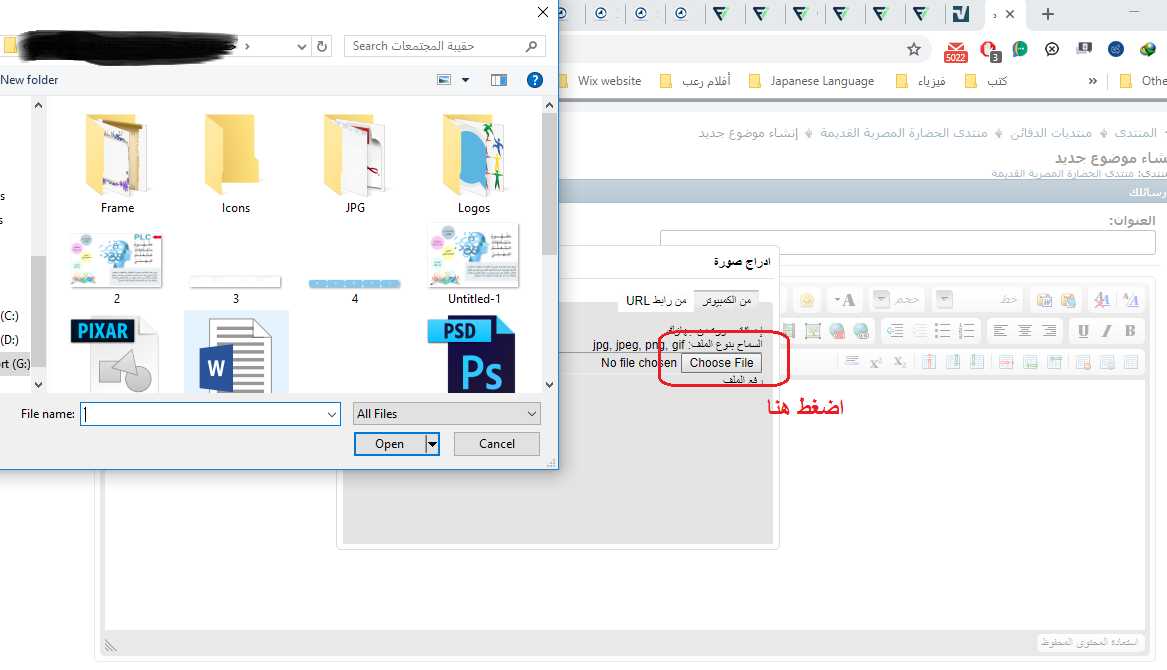Toggle the preview pane in the file dialog

[498, 80]
